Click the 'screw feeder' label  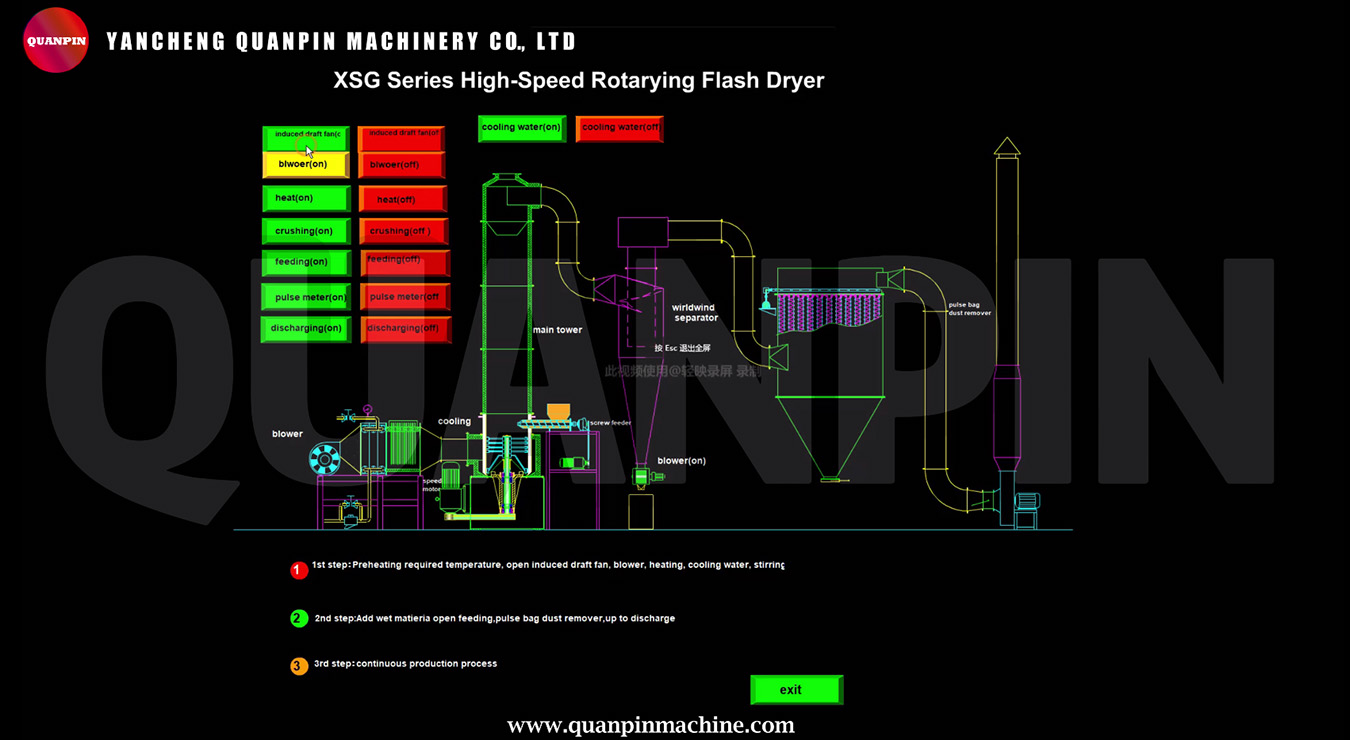(610, 423)
